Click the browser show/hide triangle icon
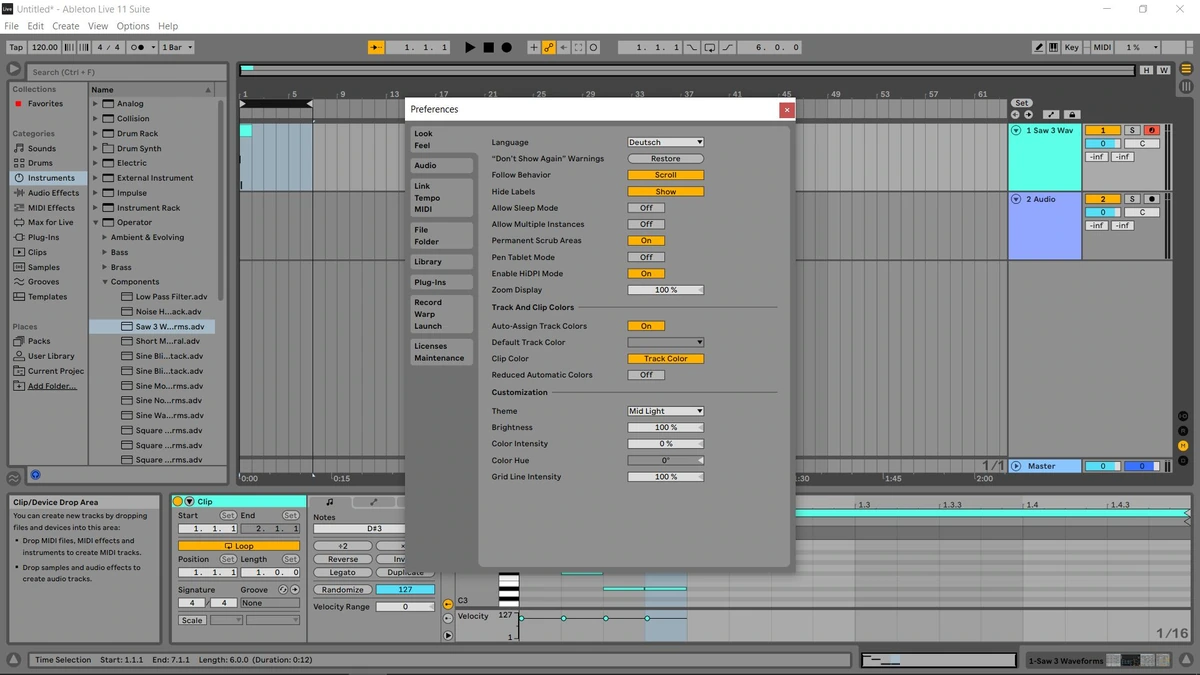The height and width of the screenshot is (675, 1200). [x=14, y=70]
